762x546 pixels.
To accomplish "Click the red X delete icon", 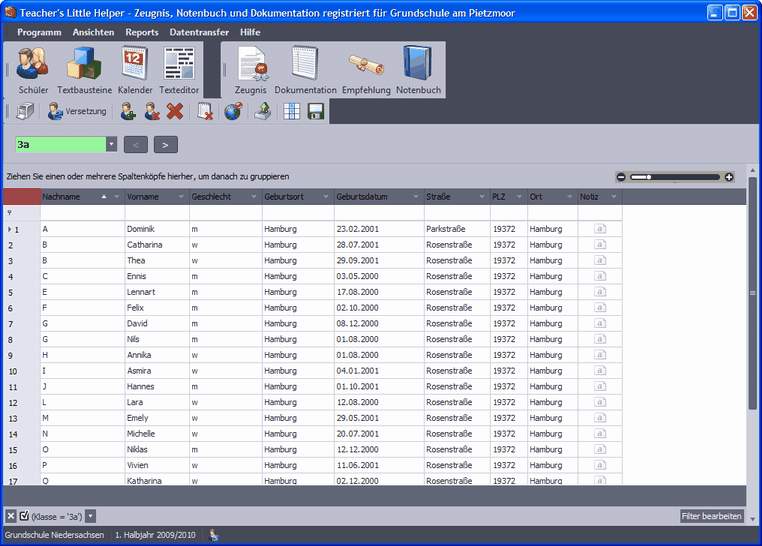I will [175, 111].
